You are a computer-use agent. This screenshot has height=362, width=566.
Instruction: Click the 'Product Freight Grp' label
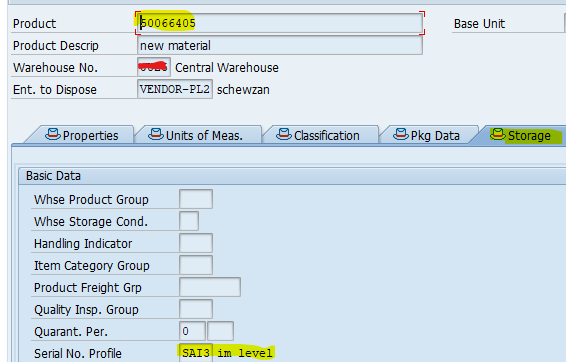point(88,288)
